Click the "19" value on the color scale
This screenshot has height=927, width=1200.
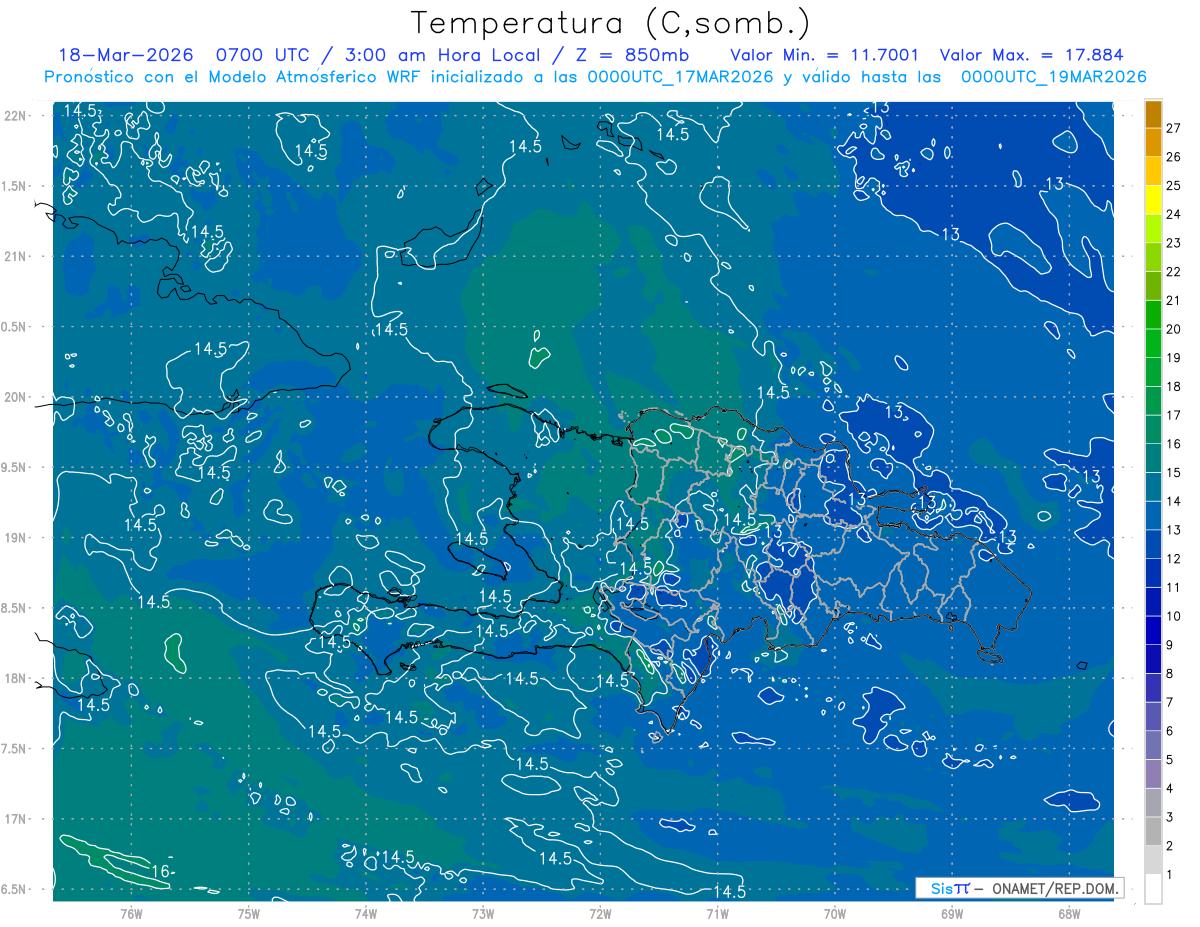pos(1173,358)
